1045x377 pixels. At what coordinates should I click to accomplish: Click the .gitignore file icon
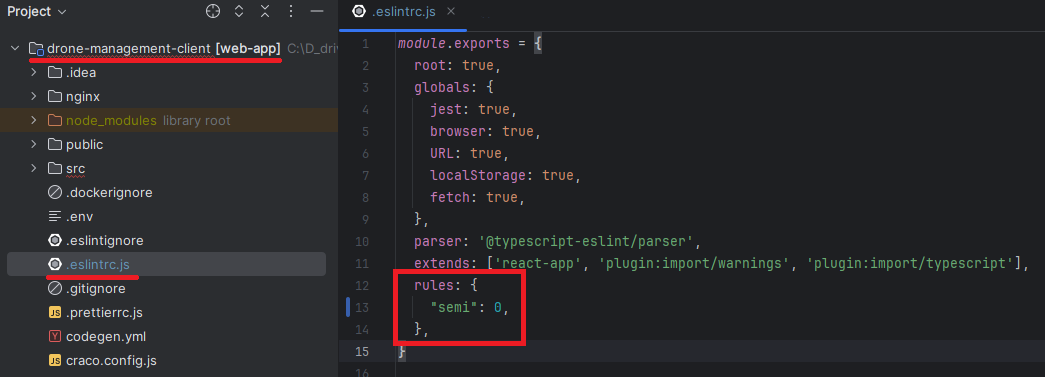point(55,288)
